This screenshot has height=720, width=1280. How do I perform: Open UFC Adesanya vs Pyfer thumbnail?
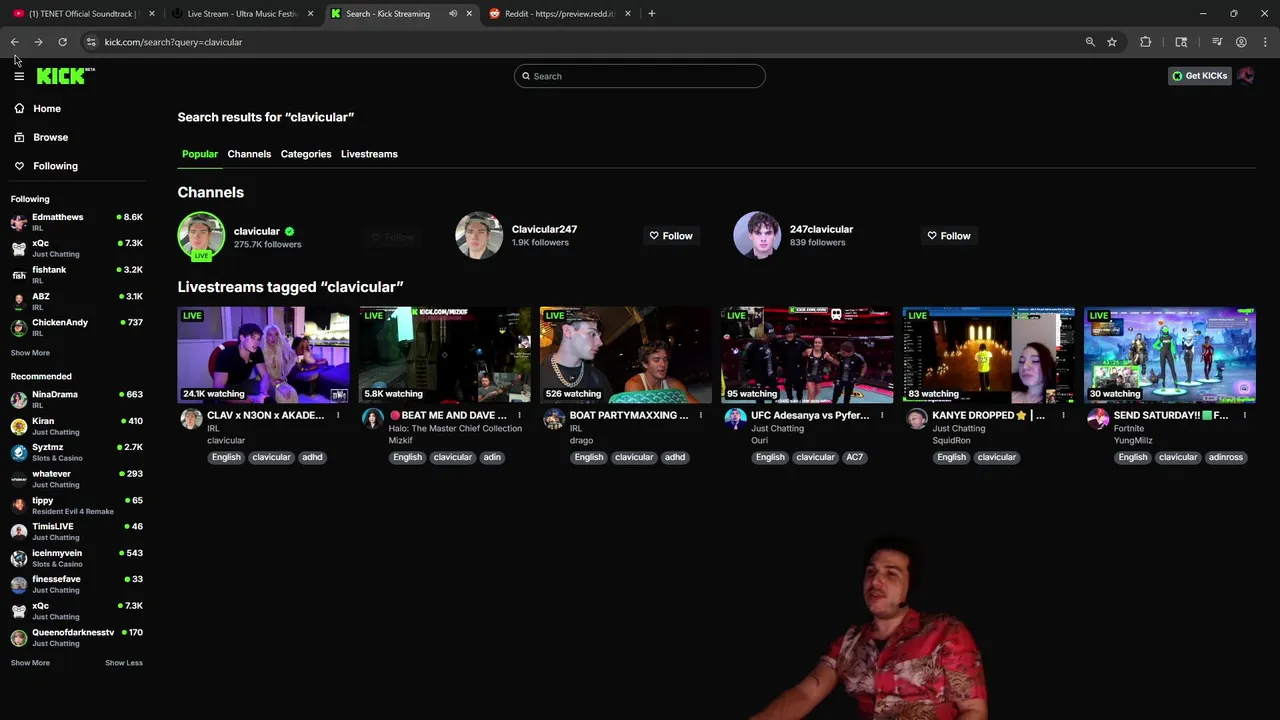coord(807,355)
